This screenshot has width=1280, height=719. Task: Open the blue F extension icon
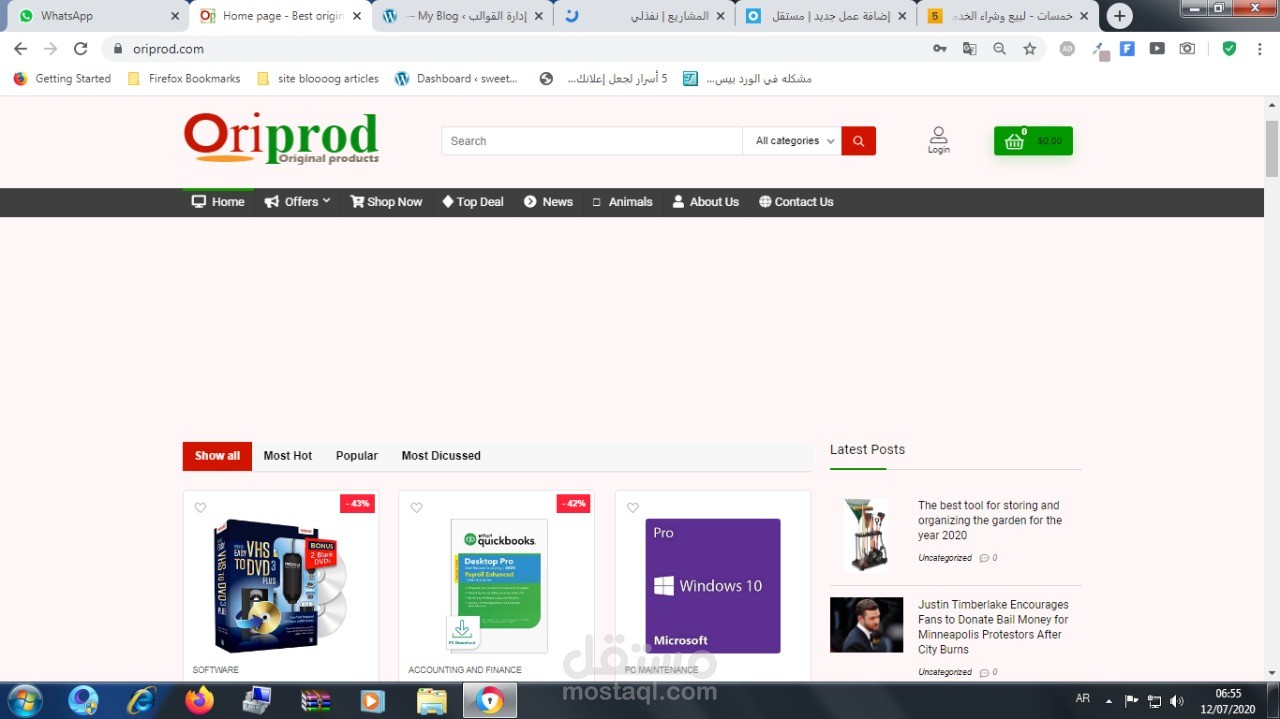click(1127, 48)
